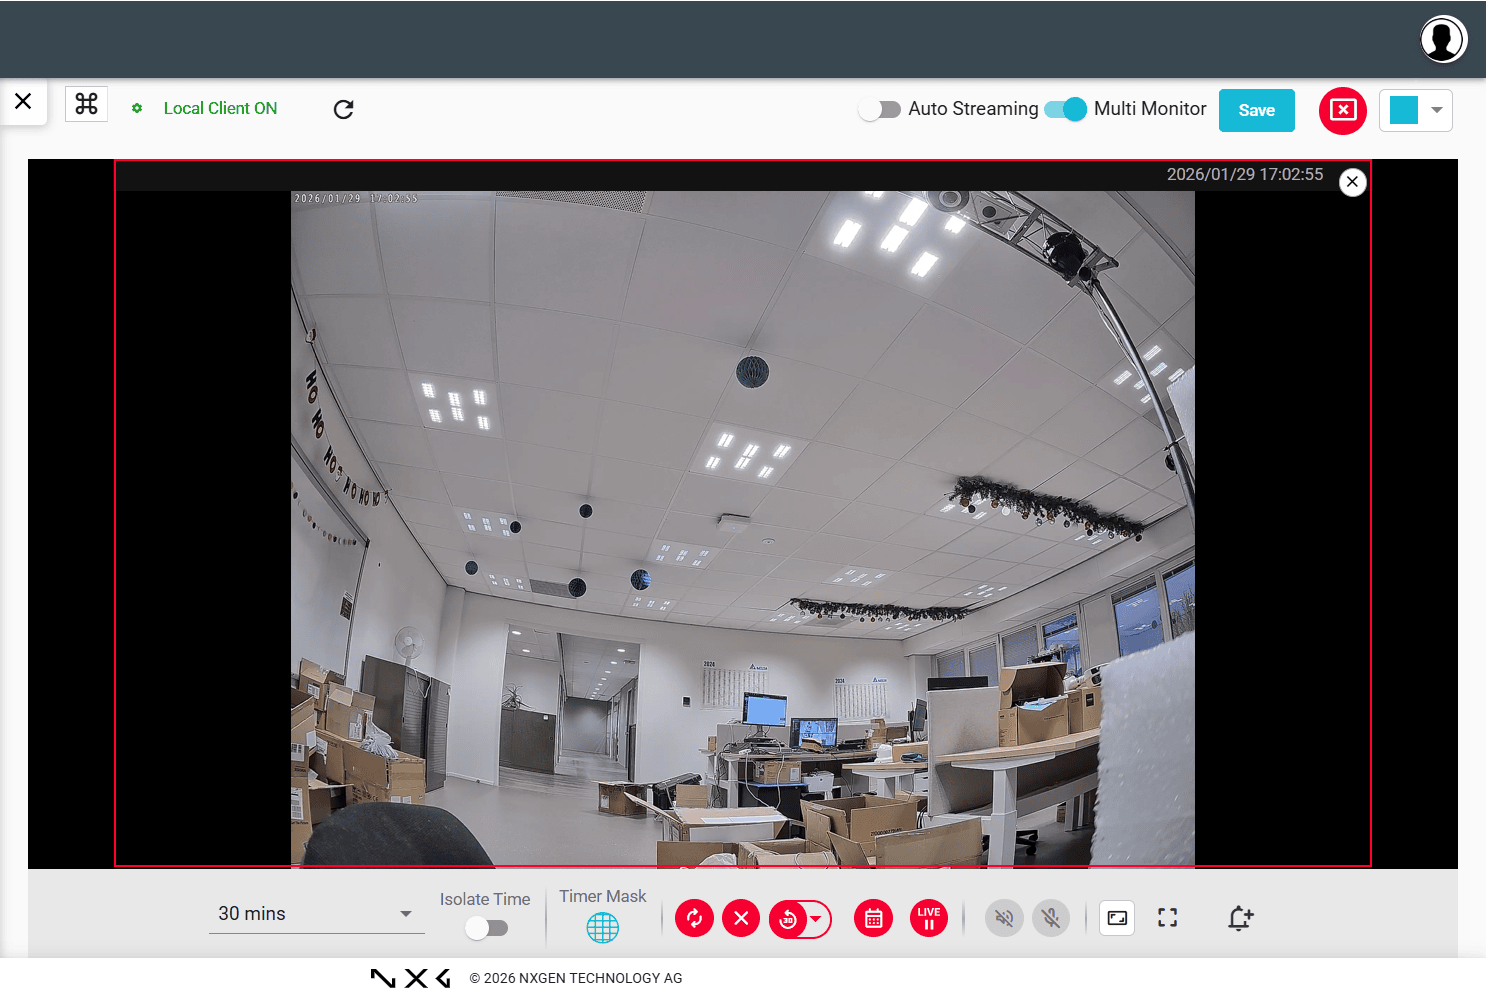Click the aspect ratio icon

[1117, 918]
